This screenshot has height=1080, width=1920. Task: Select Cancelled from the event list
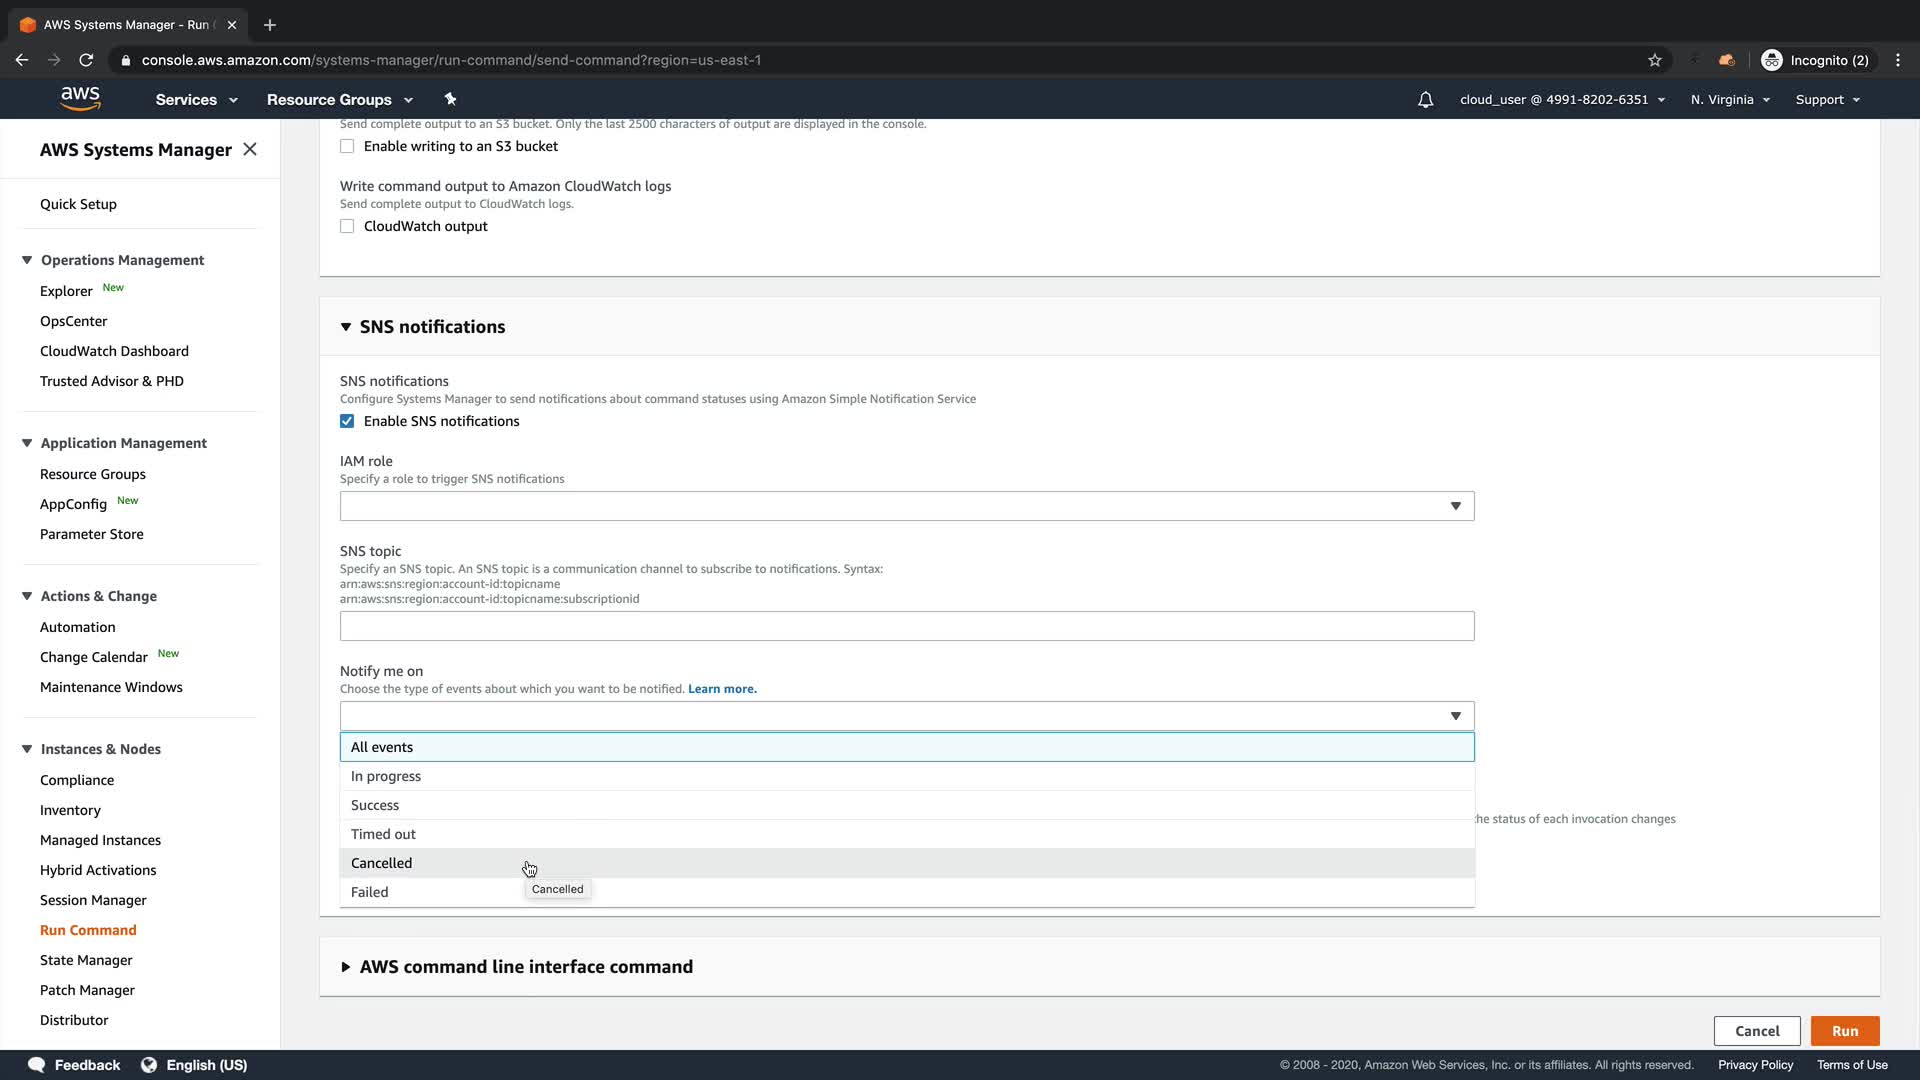[382, 863]
